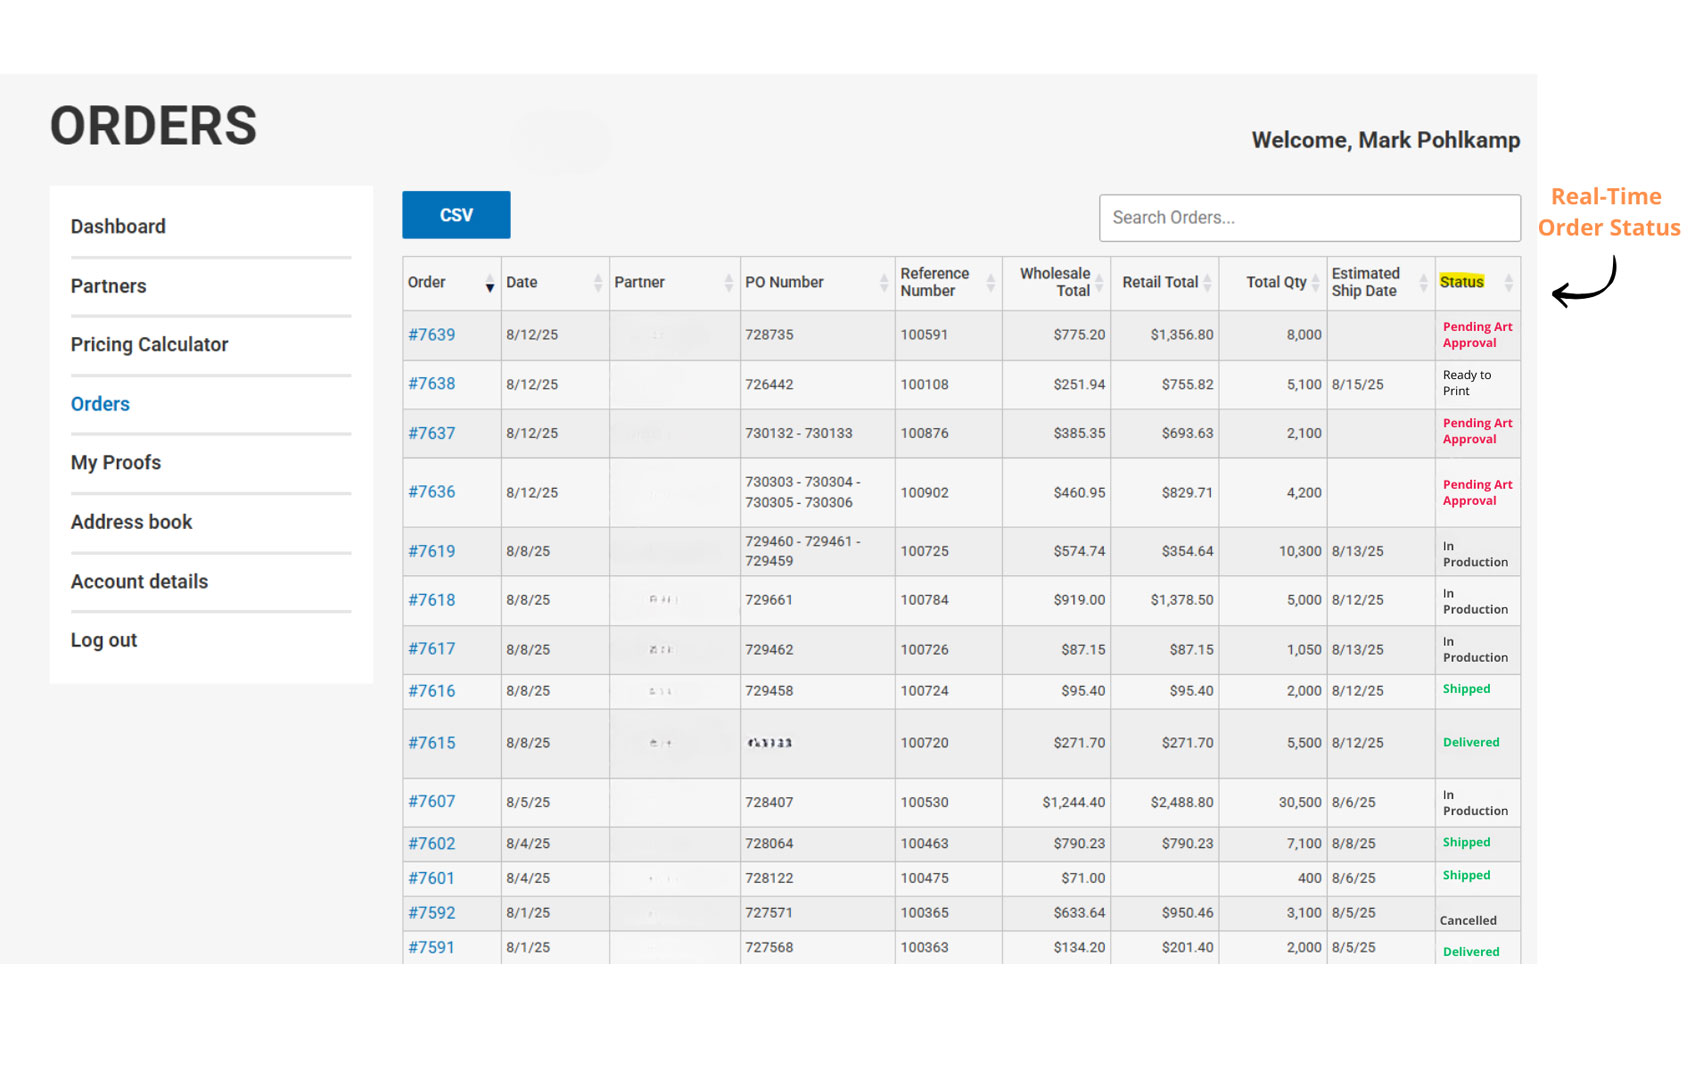Sort by Partner column arrows

(x=729, y=283)
